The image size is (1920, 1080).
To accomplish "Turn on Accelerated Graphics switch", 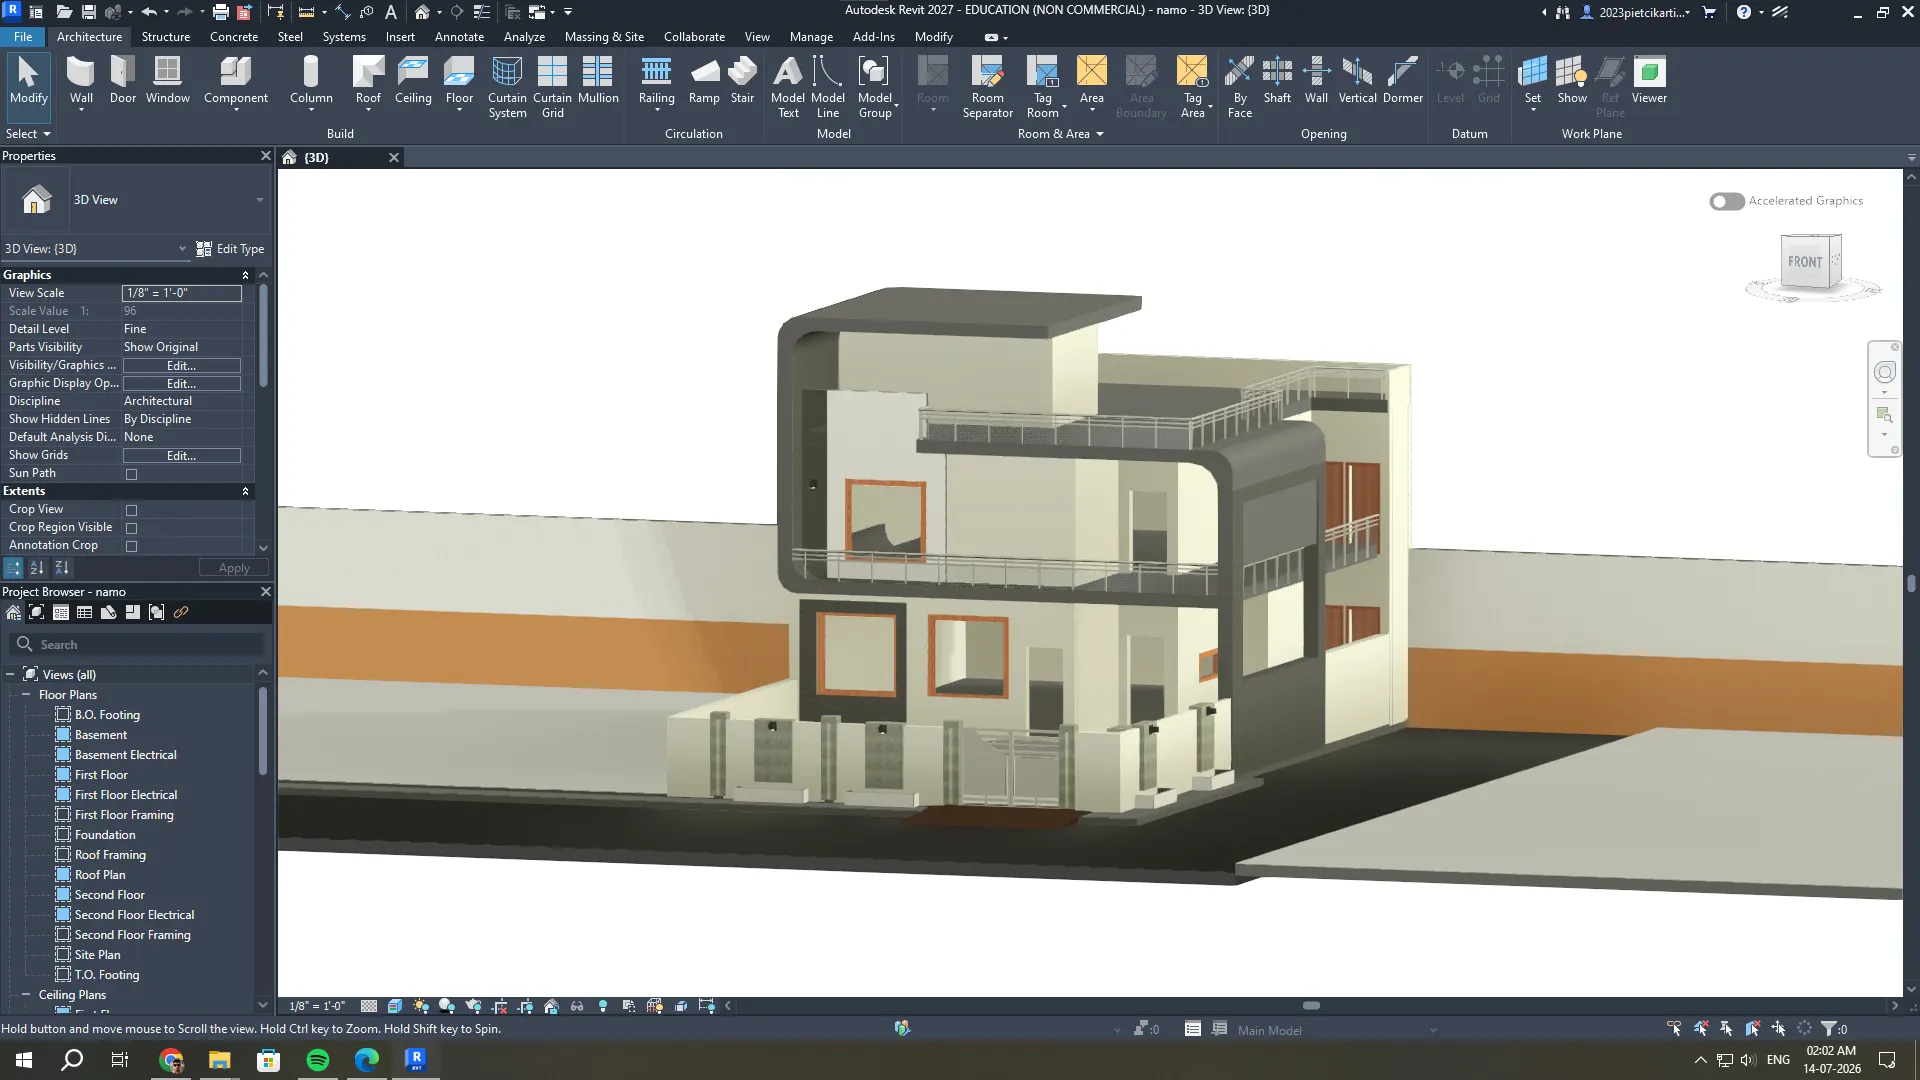I will tap(1726, 201).
